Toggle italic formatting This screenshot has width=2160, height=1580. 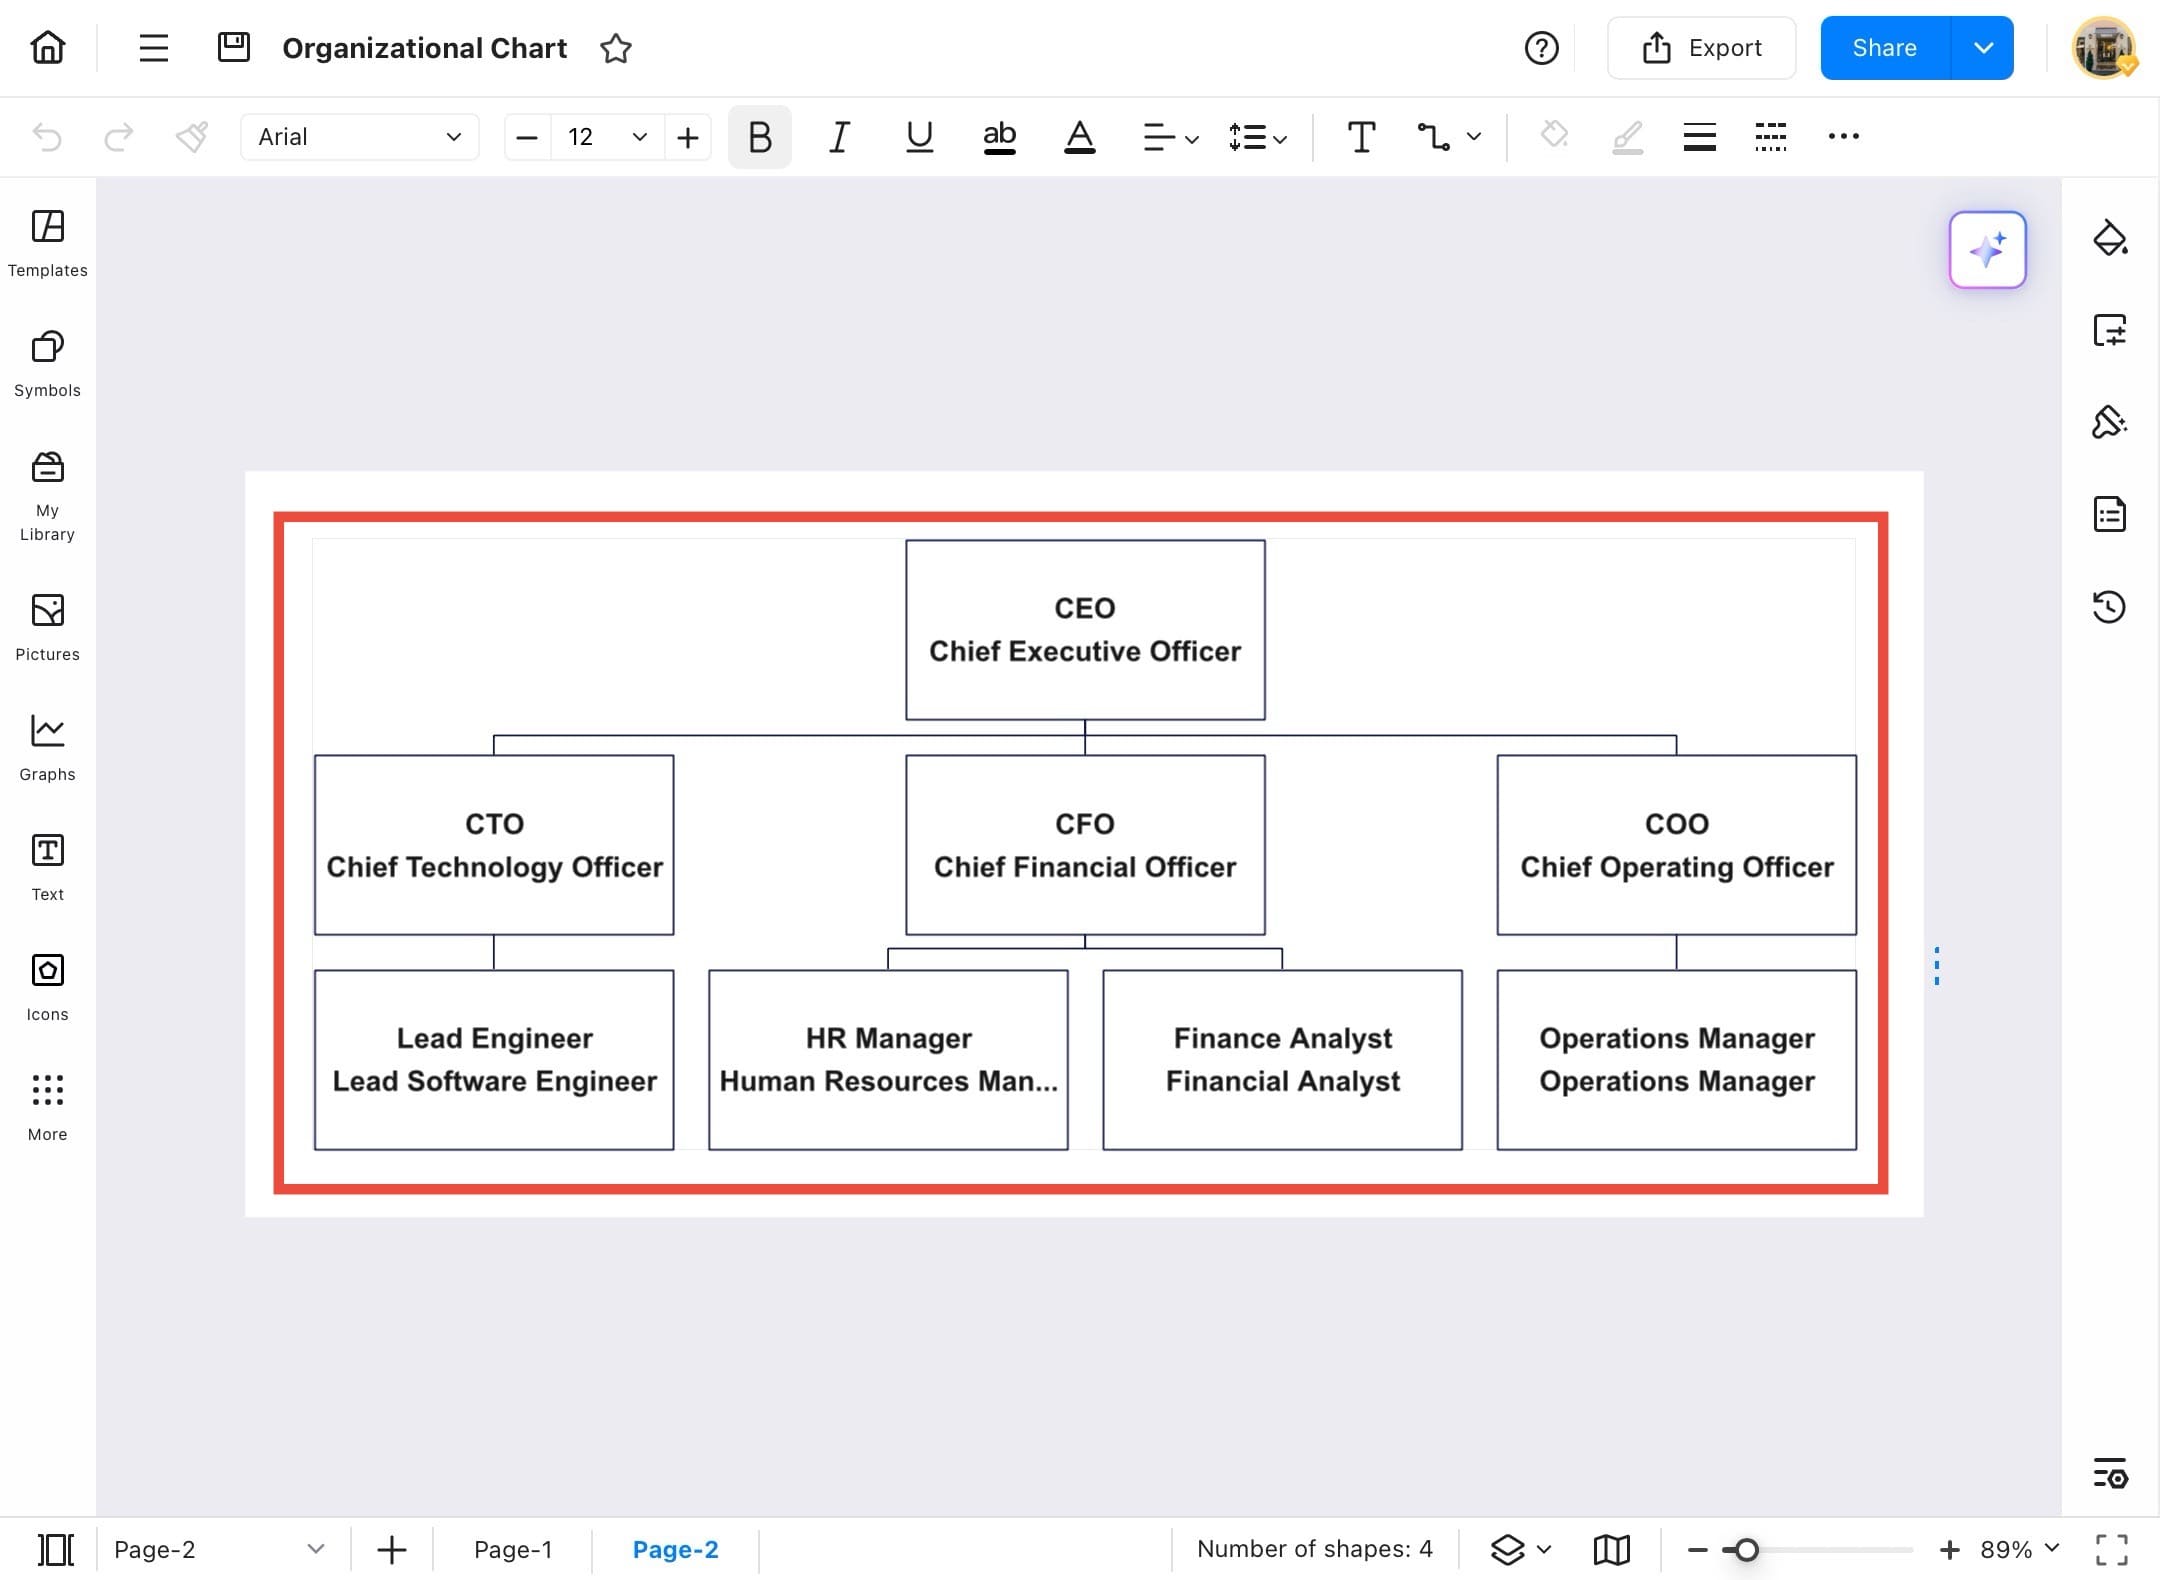(838, 137)
